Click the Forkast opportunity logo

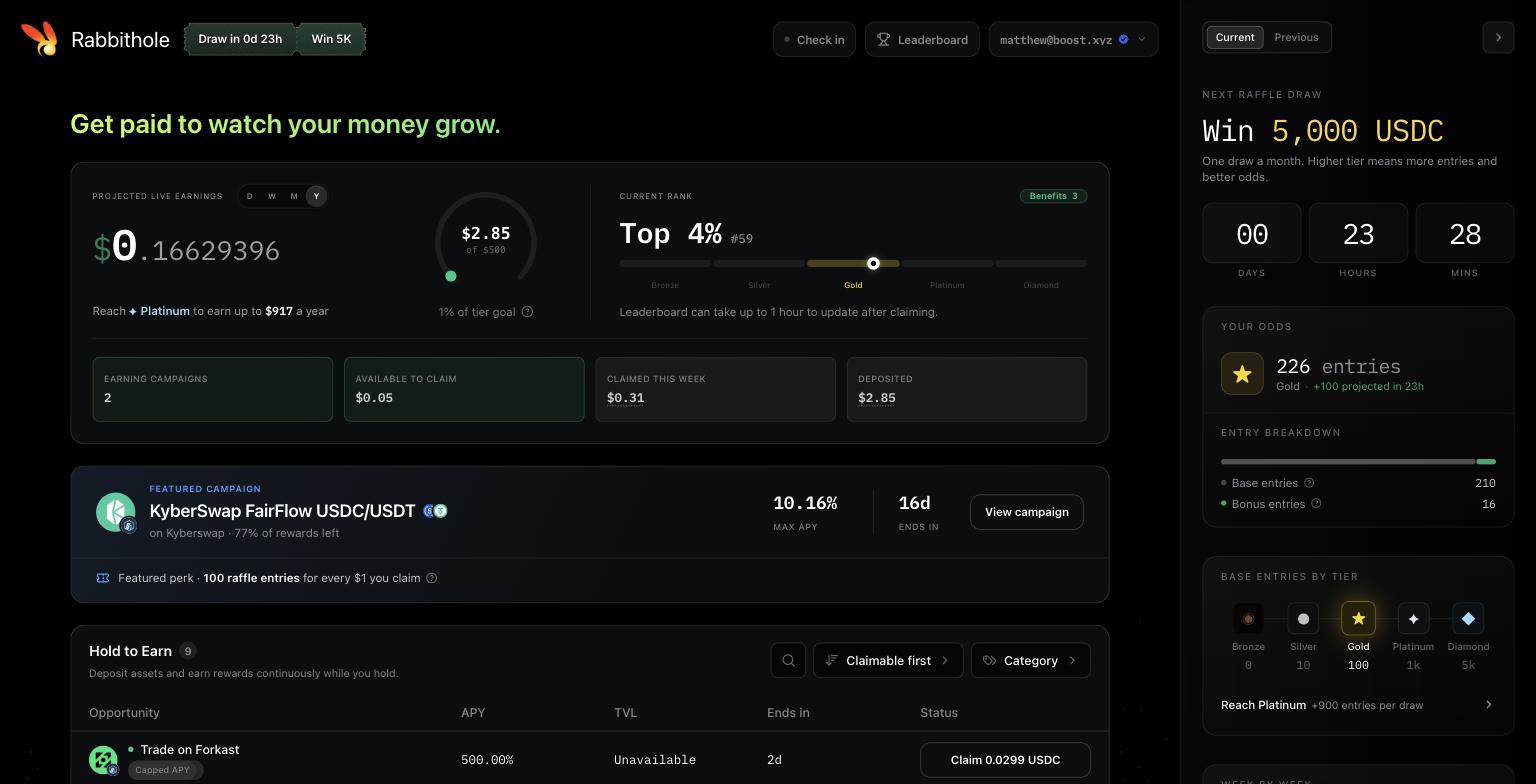tap(103, 760)
